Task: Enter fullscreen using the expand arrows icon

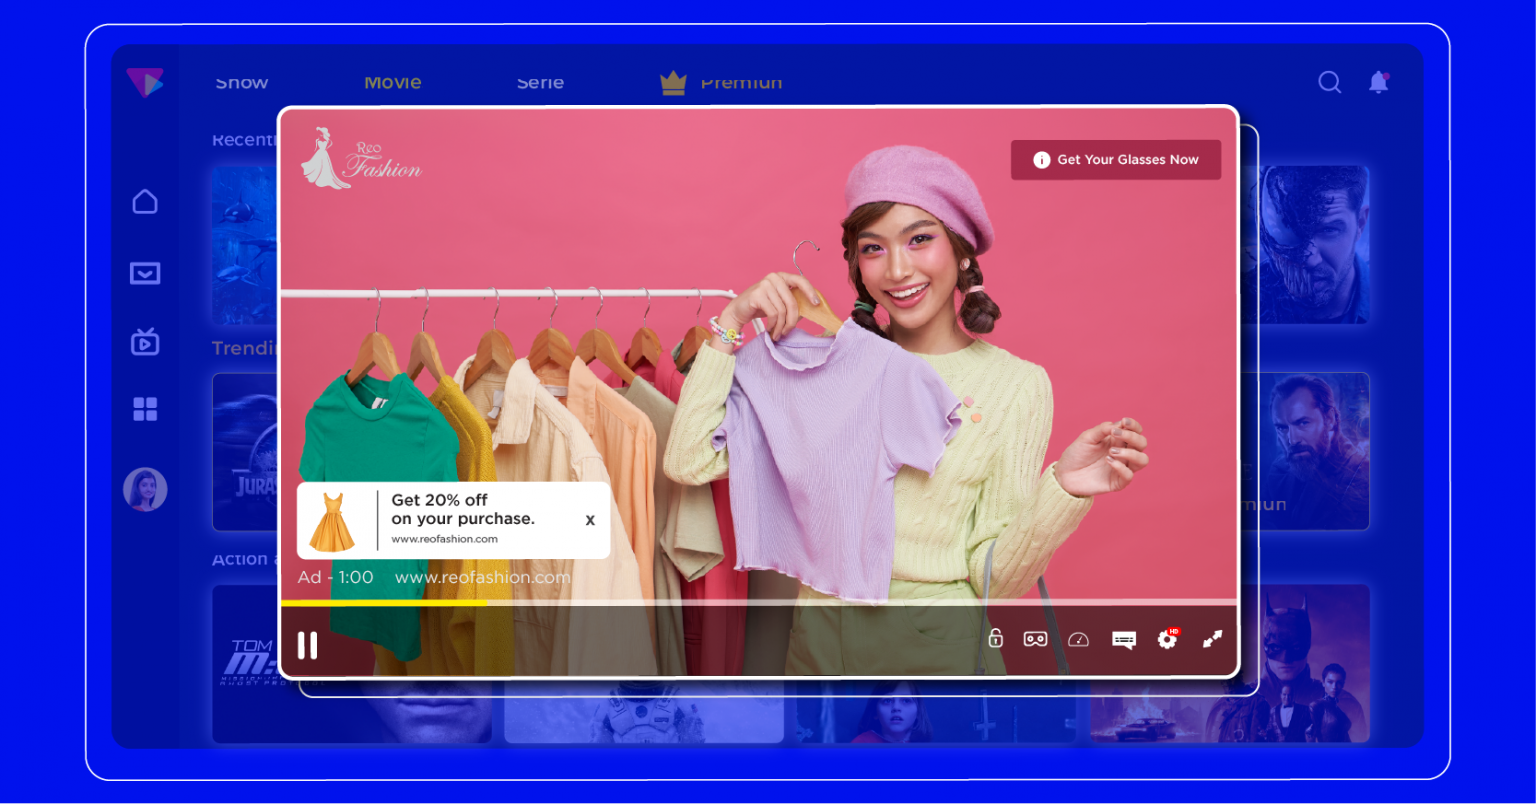Action: (x=1212, y=639)
